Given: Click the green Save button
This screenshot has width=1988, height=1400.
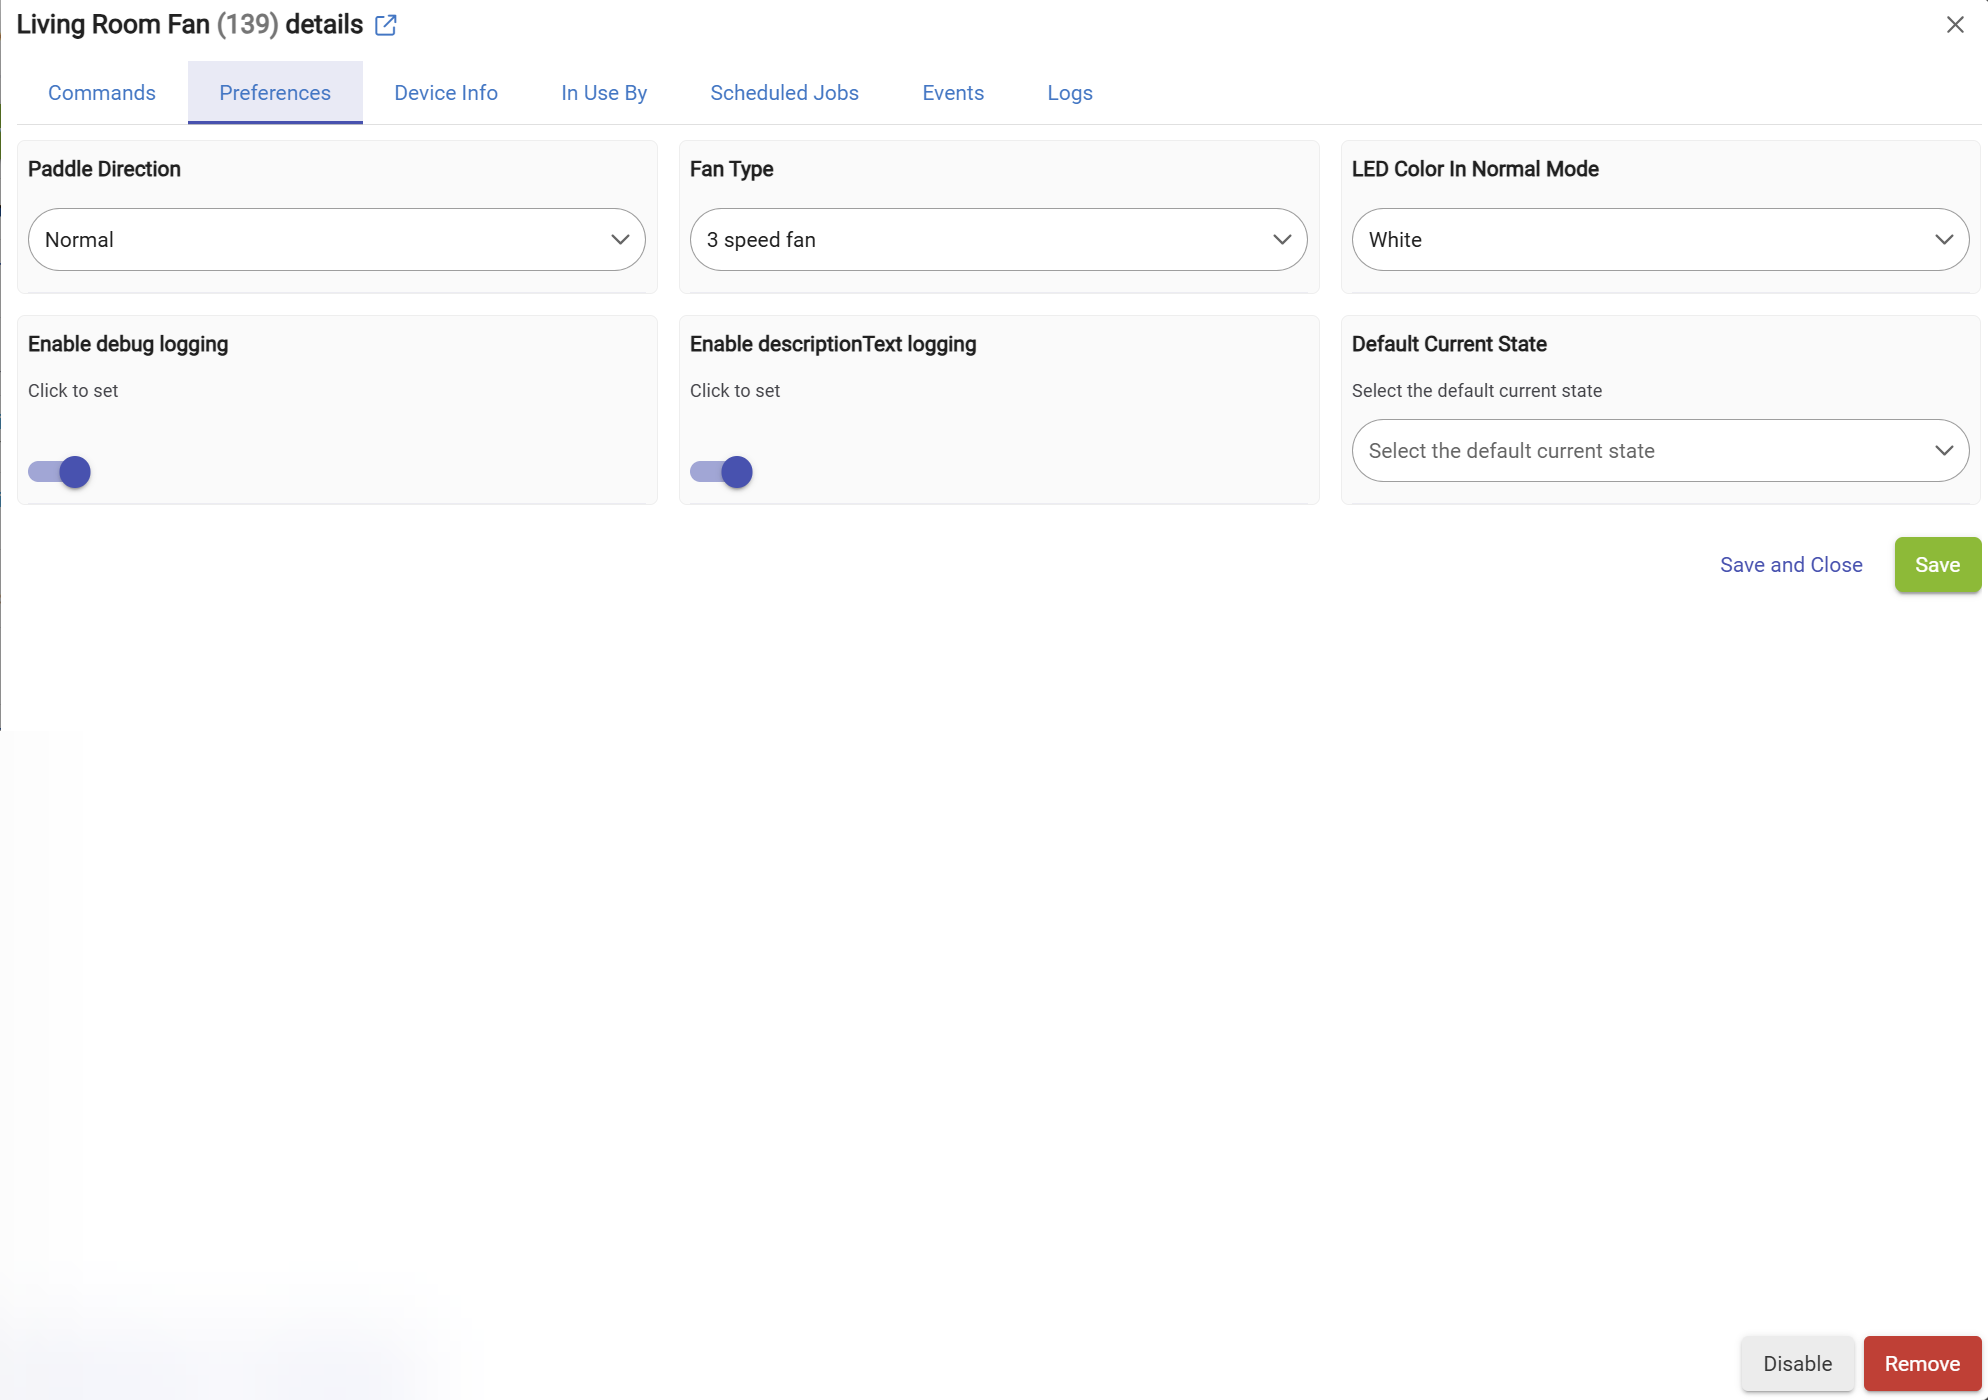Looking at the screenshot, I should pos(1937,565).
